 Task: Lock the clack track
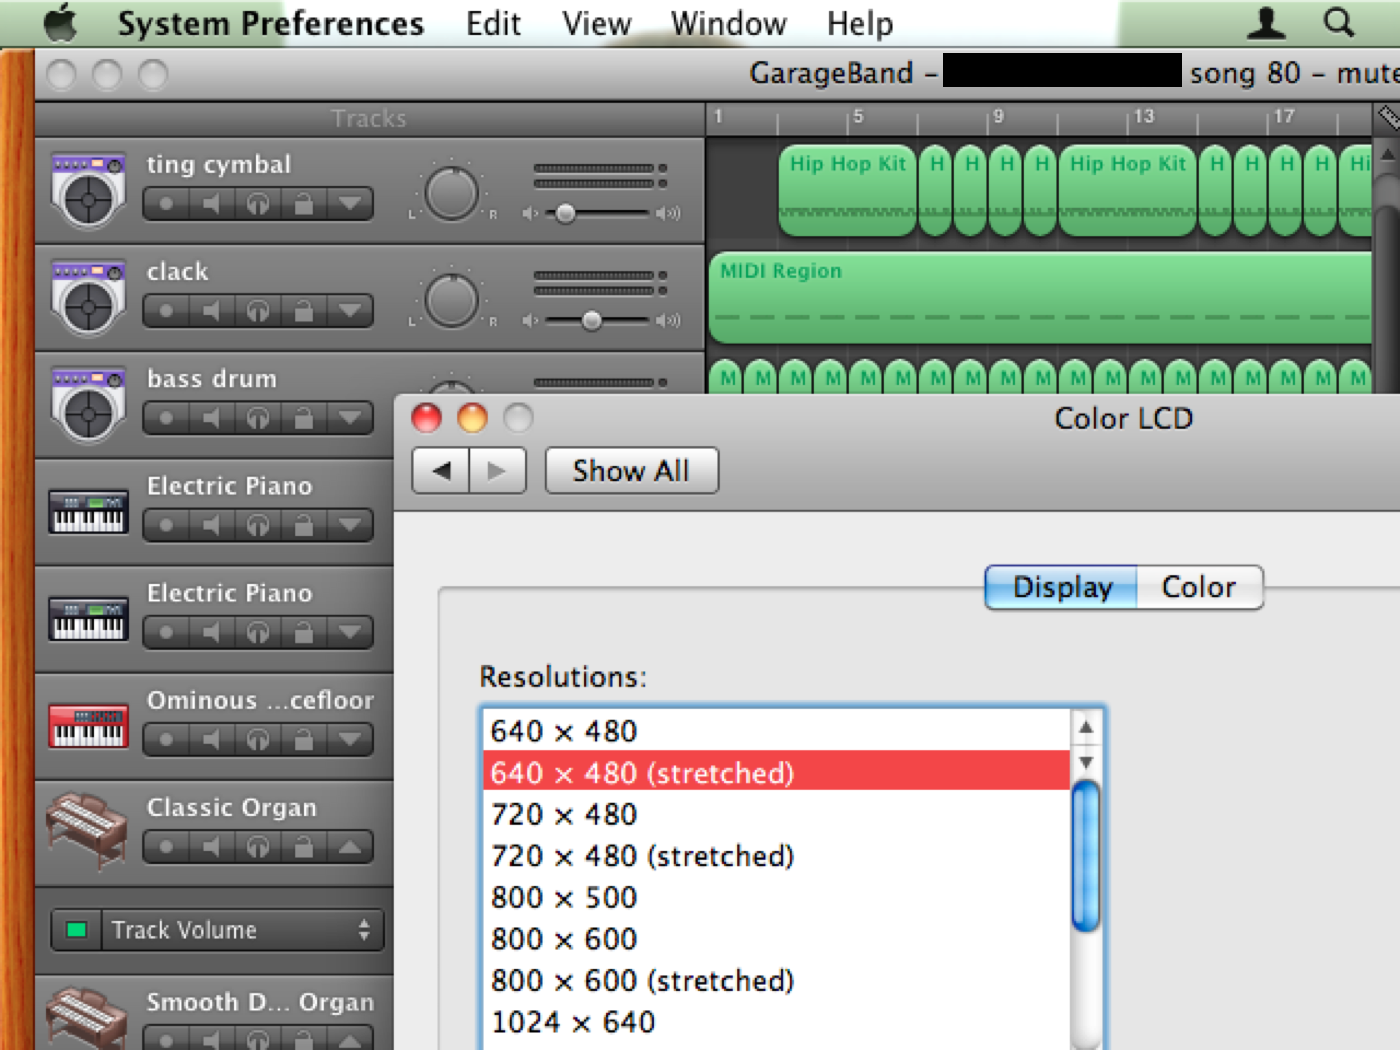(304, 311)
